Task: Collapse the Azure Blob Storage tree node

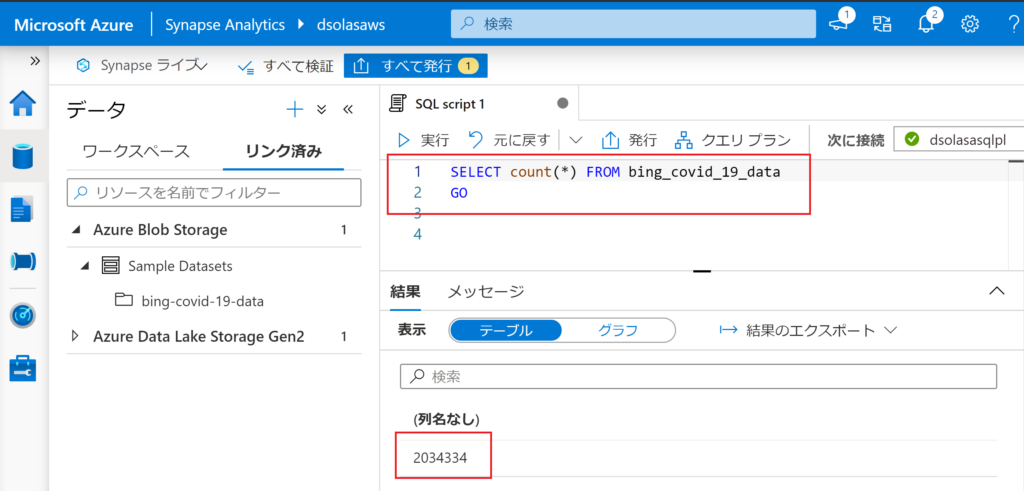Action: coord(77,230)
